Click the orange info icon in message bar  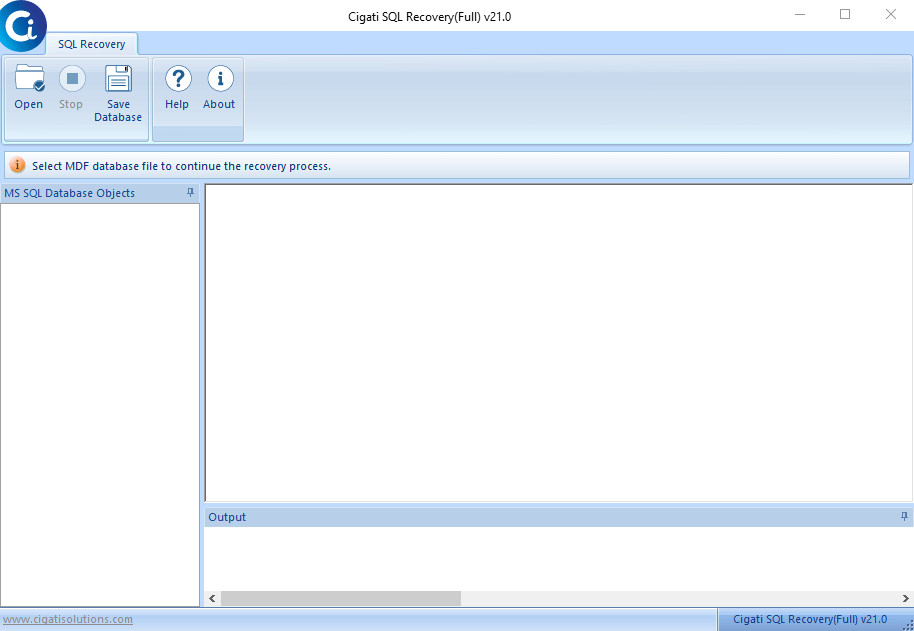[x=17, y=165]
